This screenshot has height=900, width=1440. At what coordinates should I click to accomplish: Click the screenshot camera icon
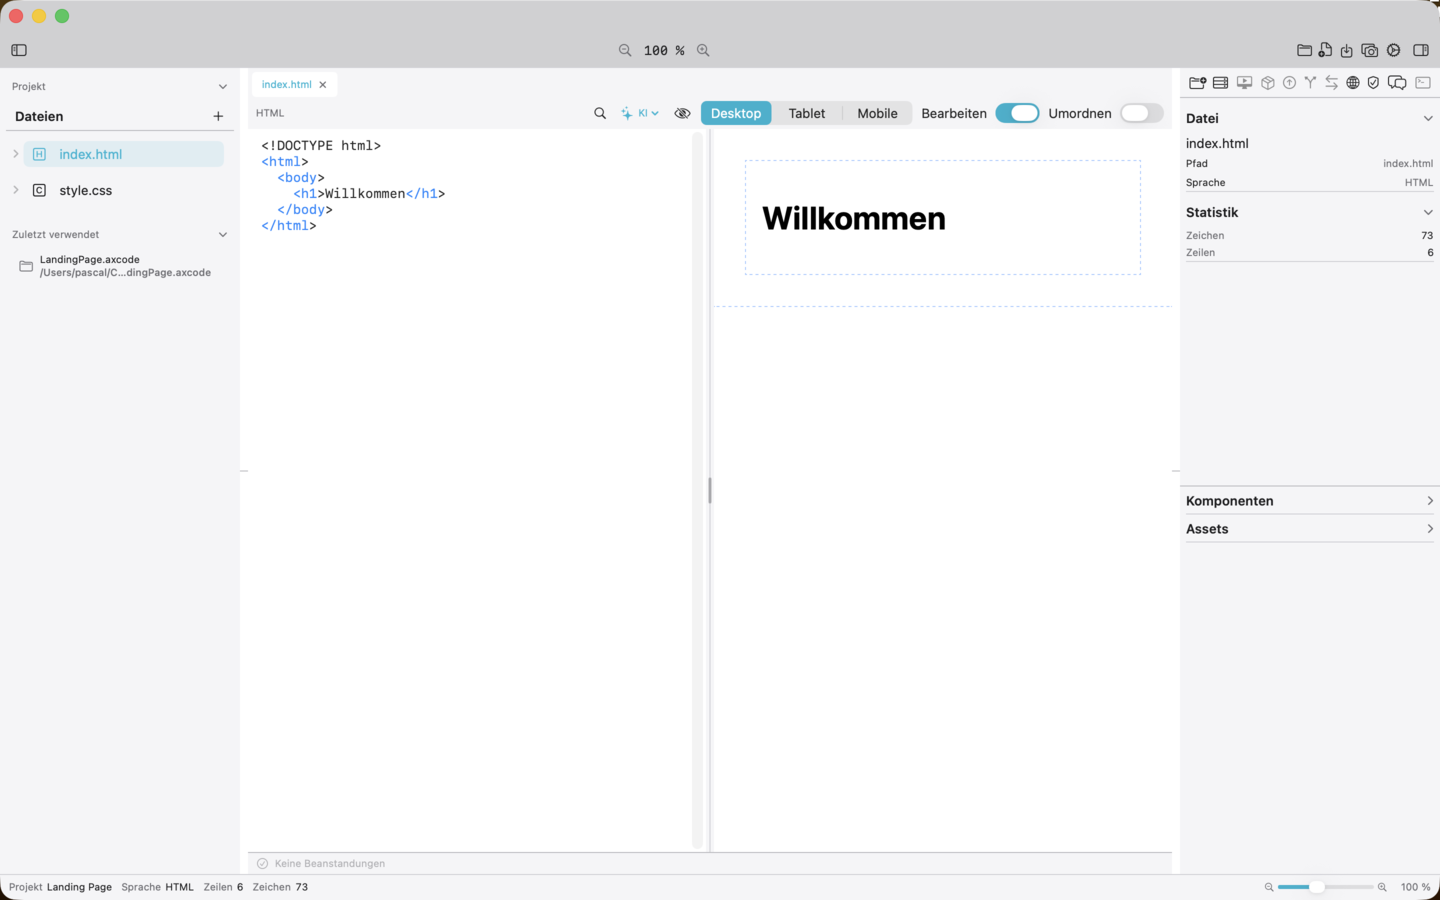tap(1370, 50)
